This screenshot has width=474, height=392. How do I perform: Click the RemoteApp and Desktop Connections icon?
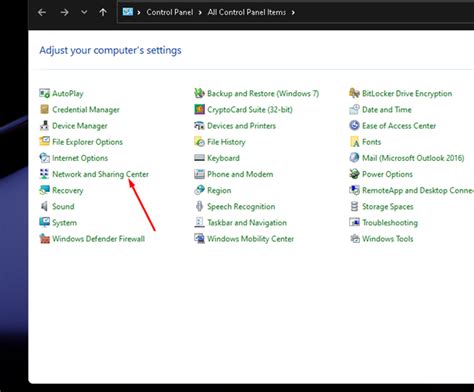(x=354, y=190)
